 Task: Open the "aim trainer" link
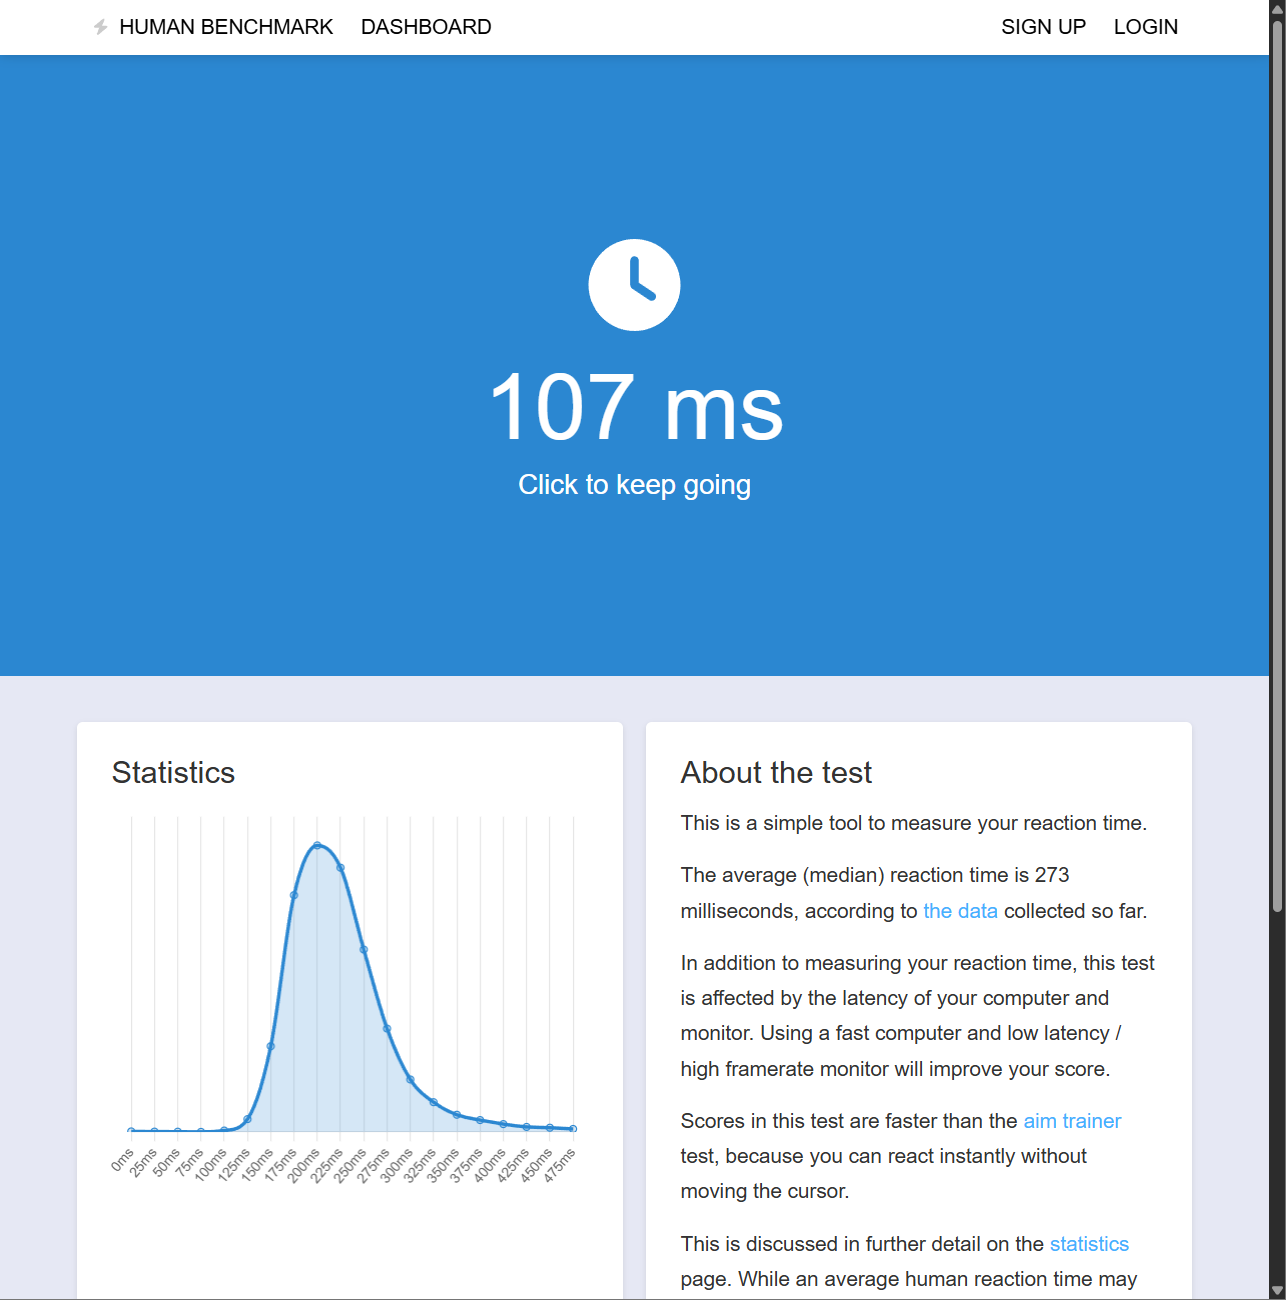click(1072, 1121)
